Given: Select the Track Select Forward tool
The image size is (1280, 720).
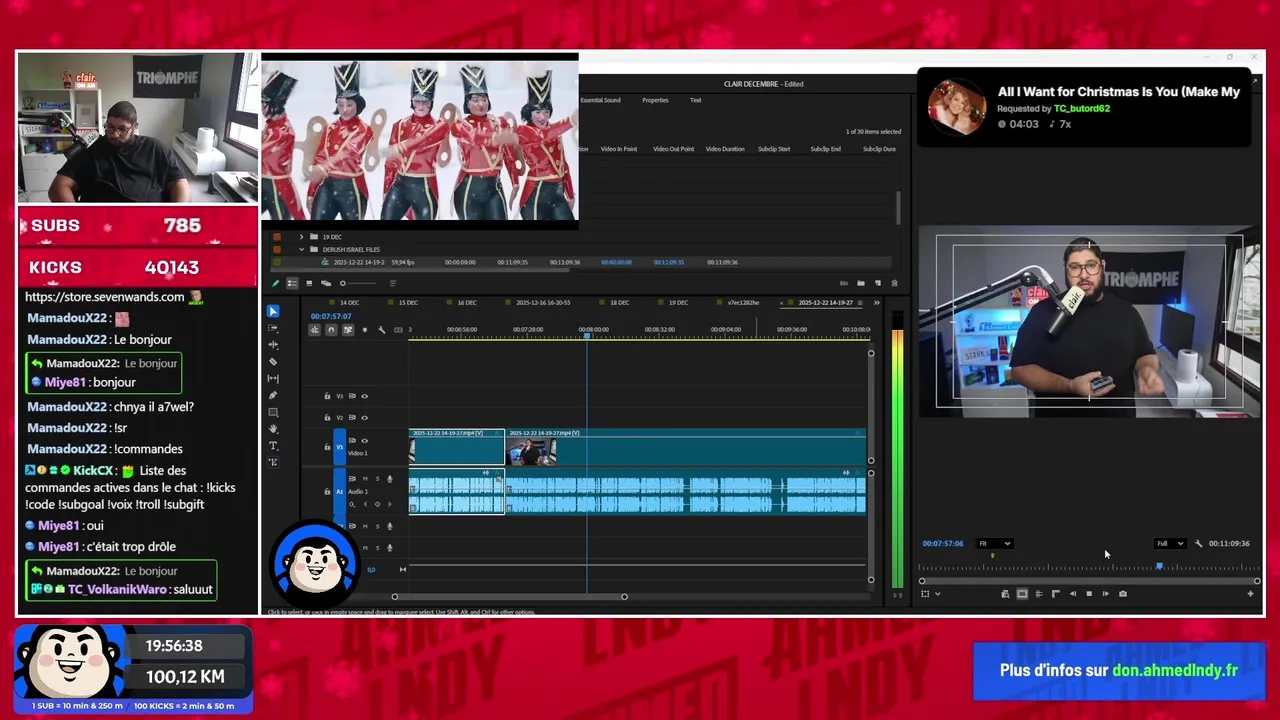Looking at the screenshot, I should coord(272,328).
